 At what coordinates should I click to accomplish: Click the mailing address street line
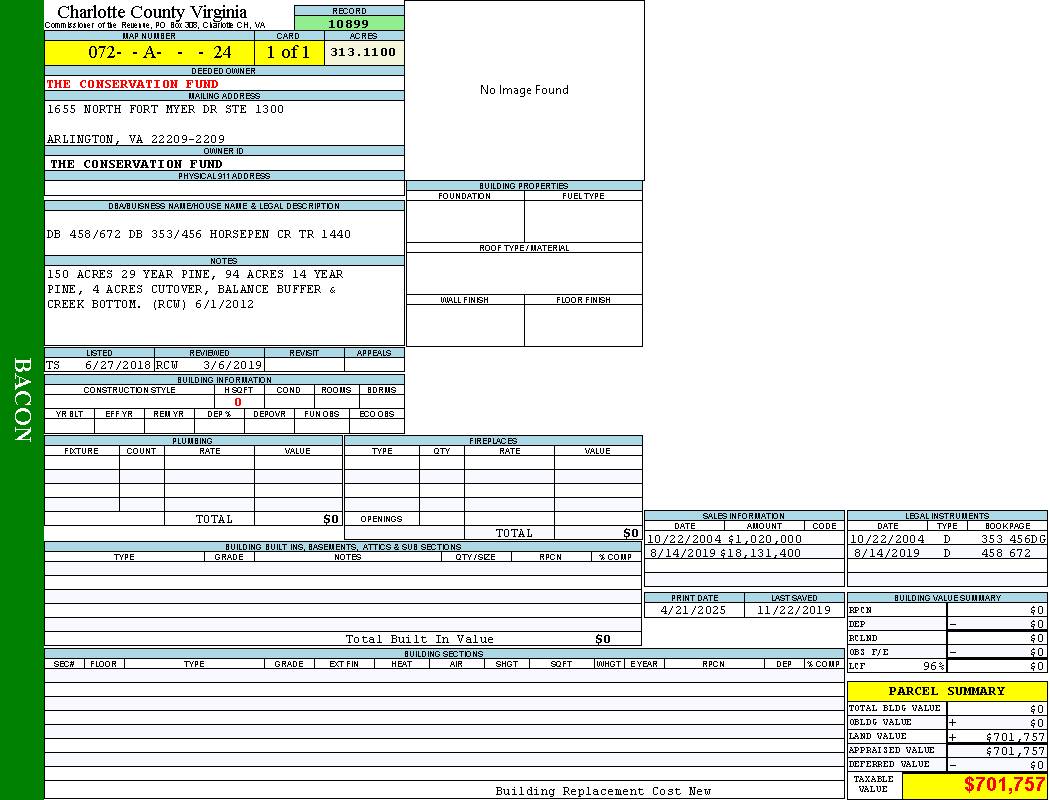(165, 109)
